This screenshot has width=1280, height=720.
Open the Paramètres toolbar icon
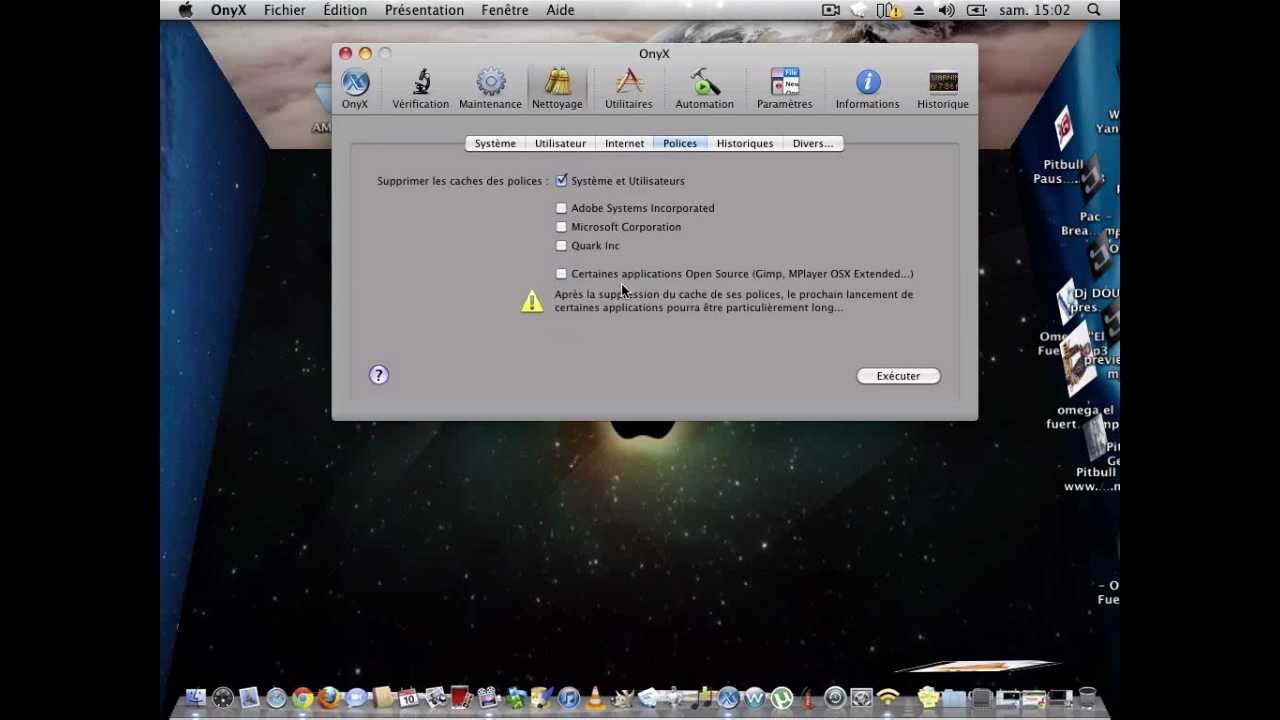point(784,89)
